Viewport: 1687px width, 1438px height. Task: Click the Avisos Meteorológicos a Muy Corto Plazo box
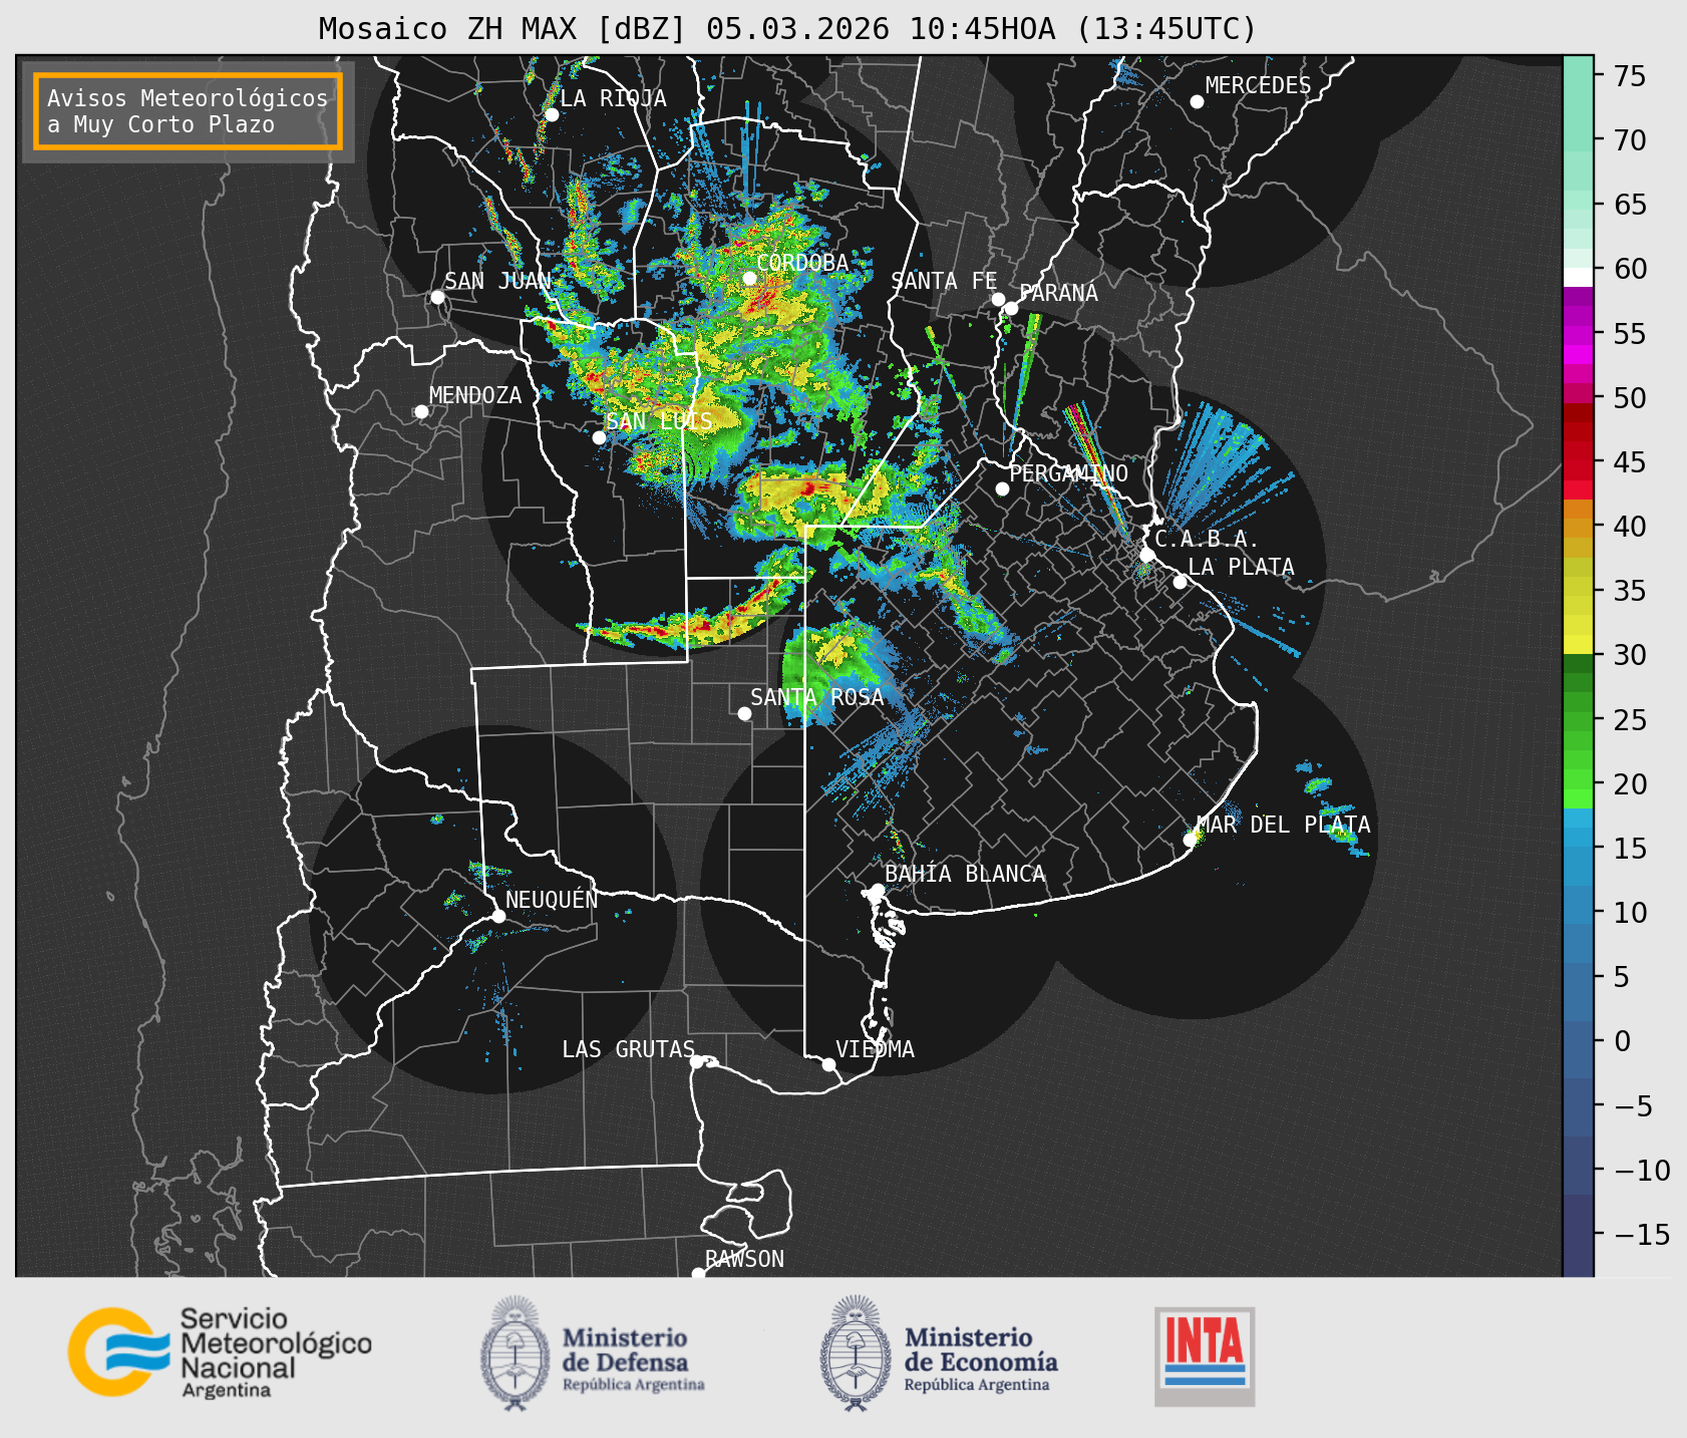[x=188, y=111]
